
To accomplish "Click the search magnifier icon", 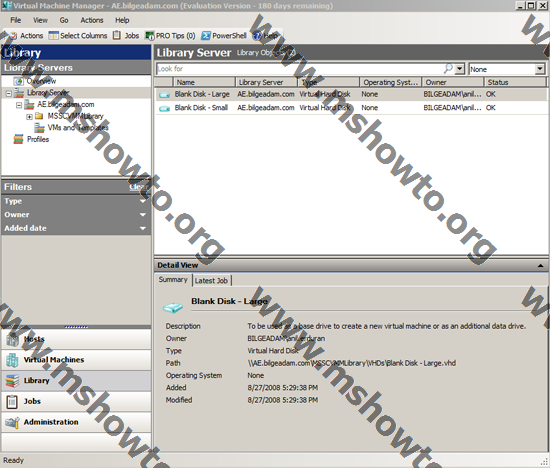I will [x=448, y=68].
